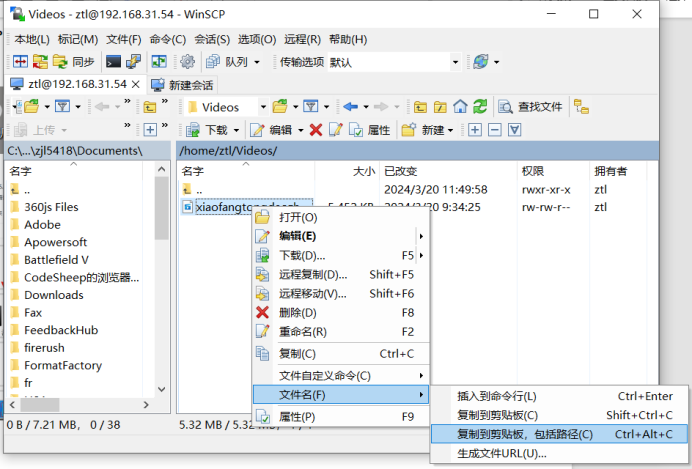
Task: Expand the Download (下载) dropdown arrow
Action: pyautogui.click(x=236, y=130)
